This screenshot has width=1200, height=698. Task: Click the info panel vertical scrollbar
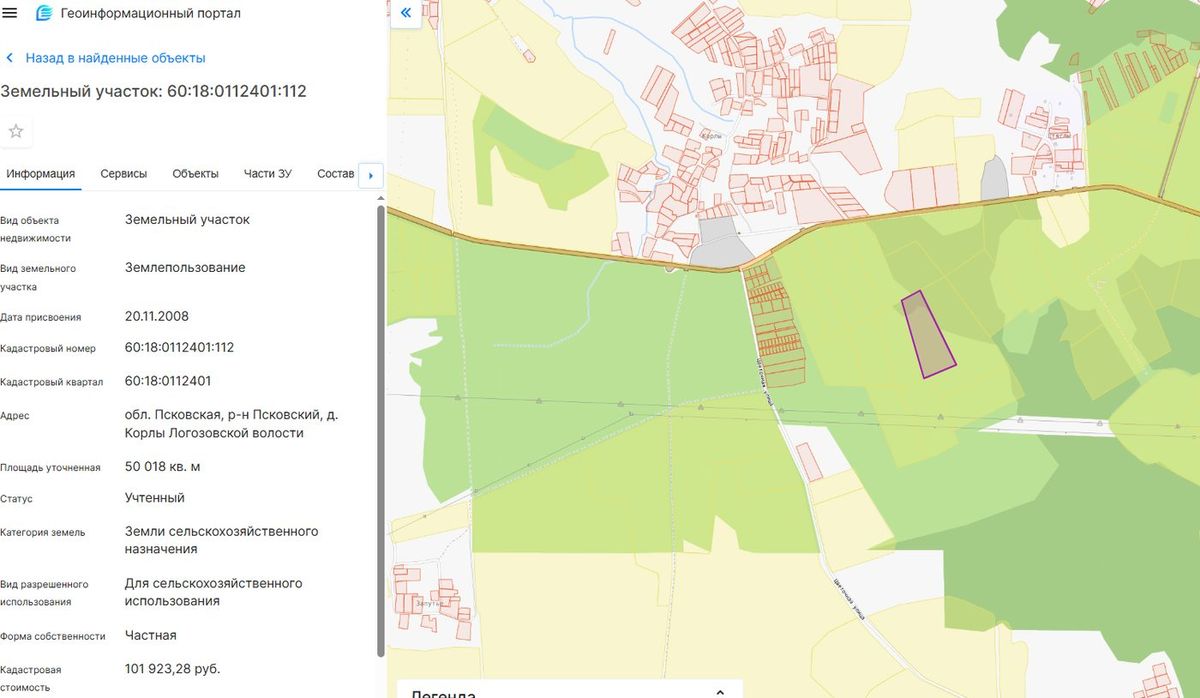(x=380, y=430)
